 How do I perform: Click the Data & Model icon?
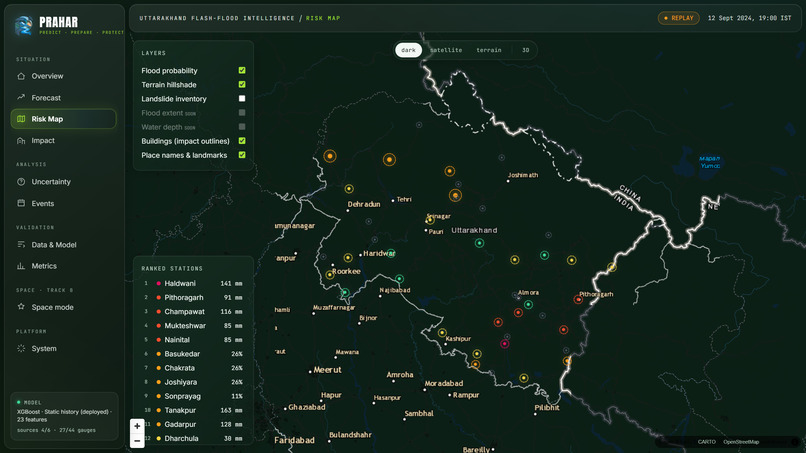click(21, 245)
